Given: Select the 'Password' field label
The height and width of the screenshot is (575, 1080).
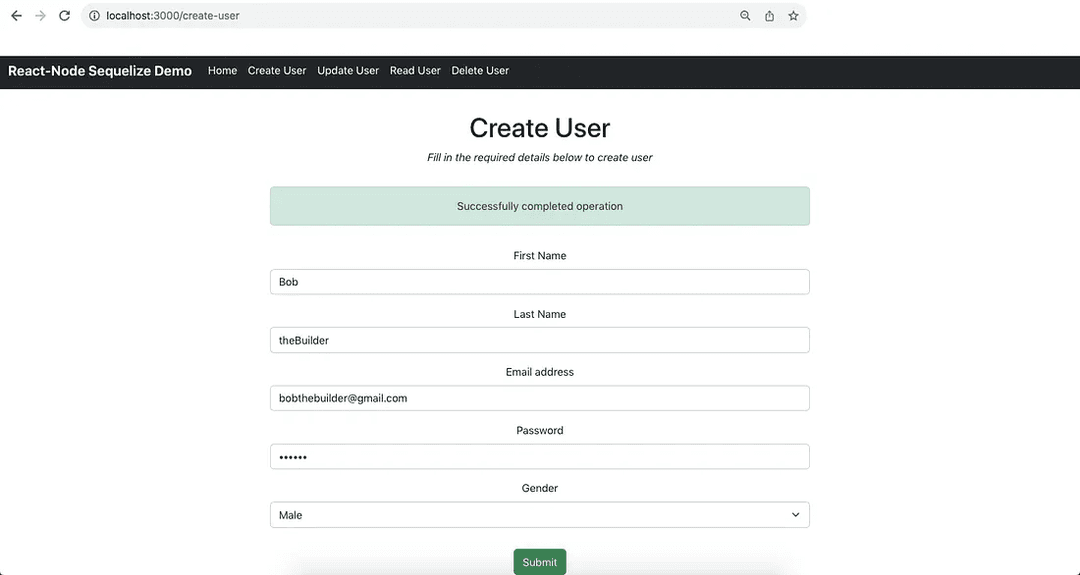Looking at the screenshot, I should [x=540, y=430].
